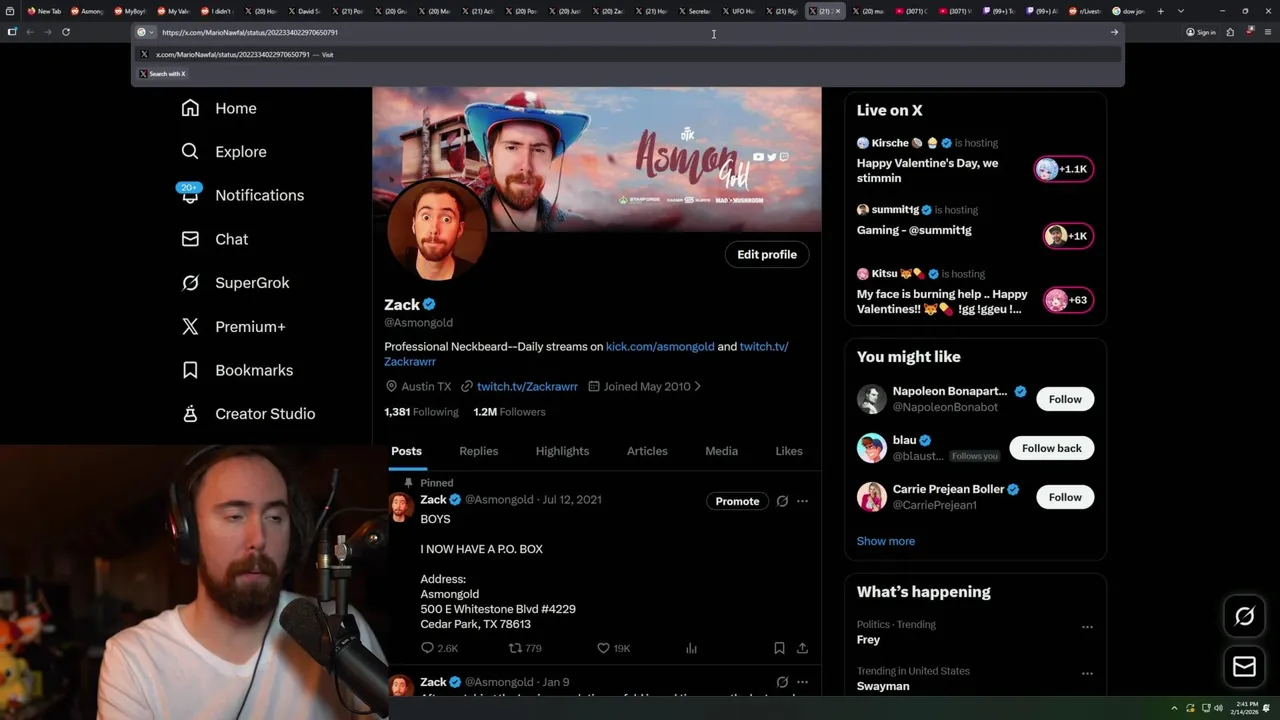This screenshot has width=1280, height=720.
Task: Open Explore from the sidebar
Action: tap(224, 152)
